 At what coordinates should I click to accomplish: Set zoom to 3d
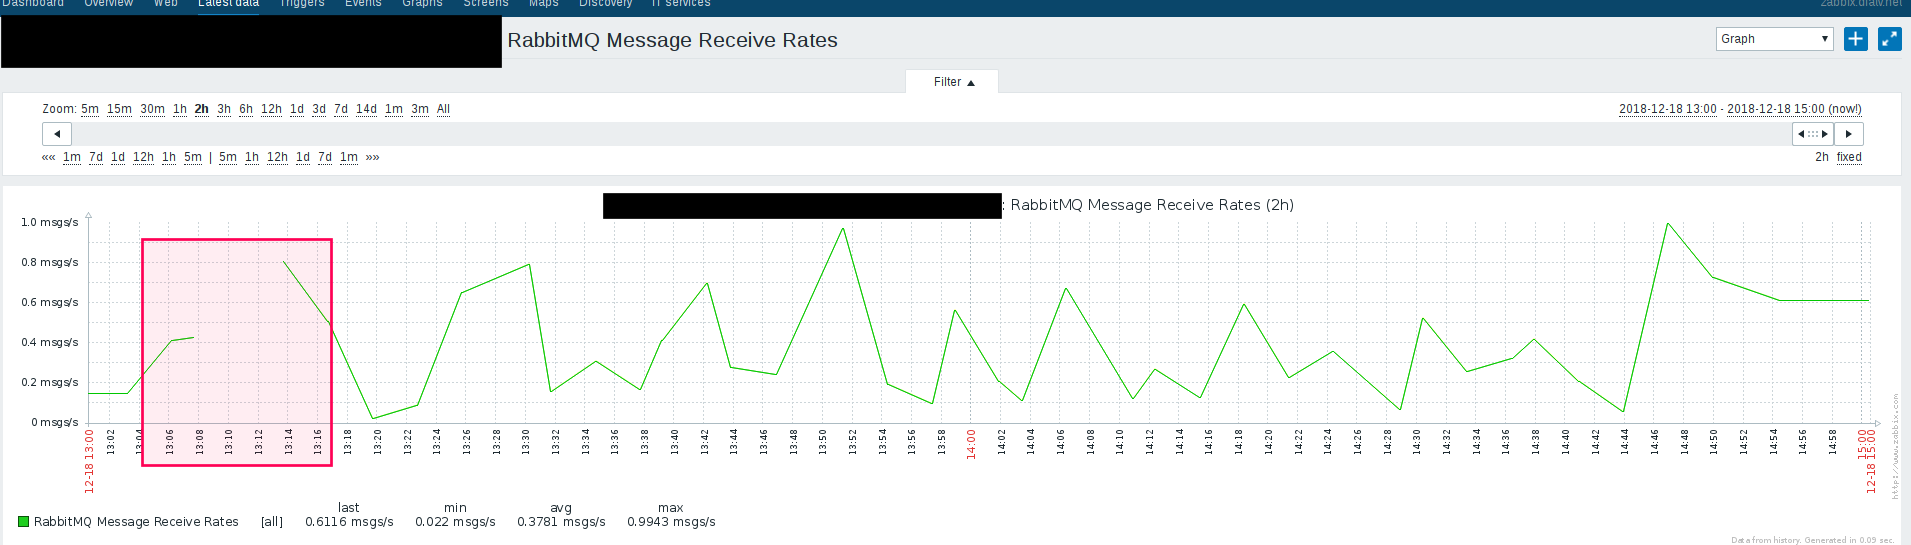pyautogui.click(x=319, y=109)
